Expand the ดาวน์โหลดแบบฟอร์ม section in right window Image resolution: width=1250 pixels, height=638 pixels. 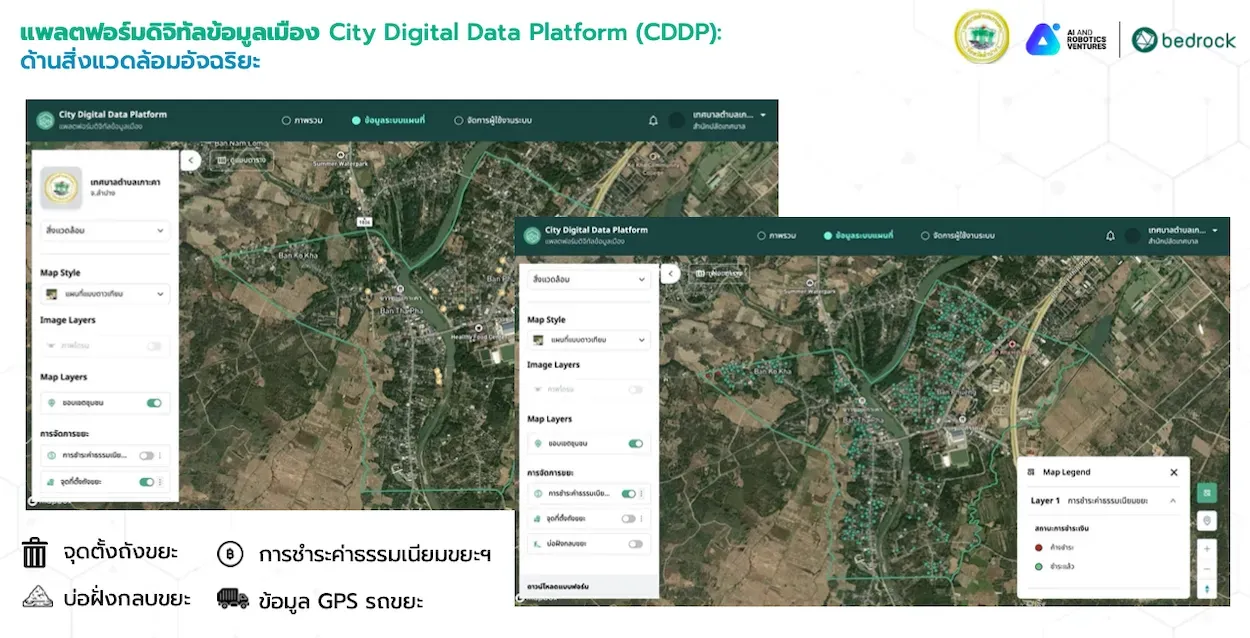[588, 585]
